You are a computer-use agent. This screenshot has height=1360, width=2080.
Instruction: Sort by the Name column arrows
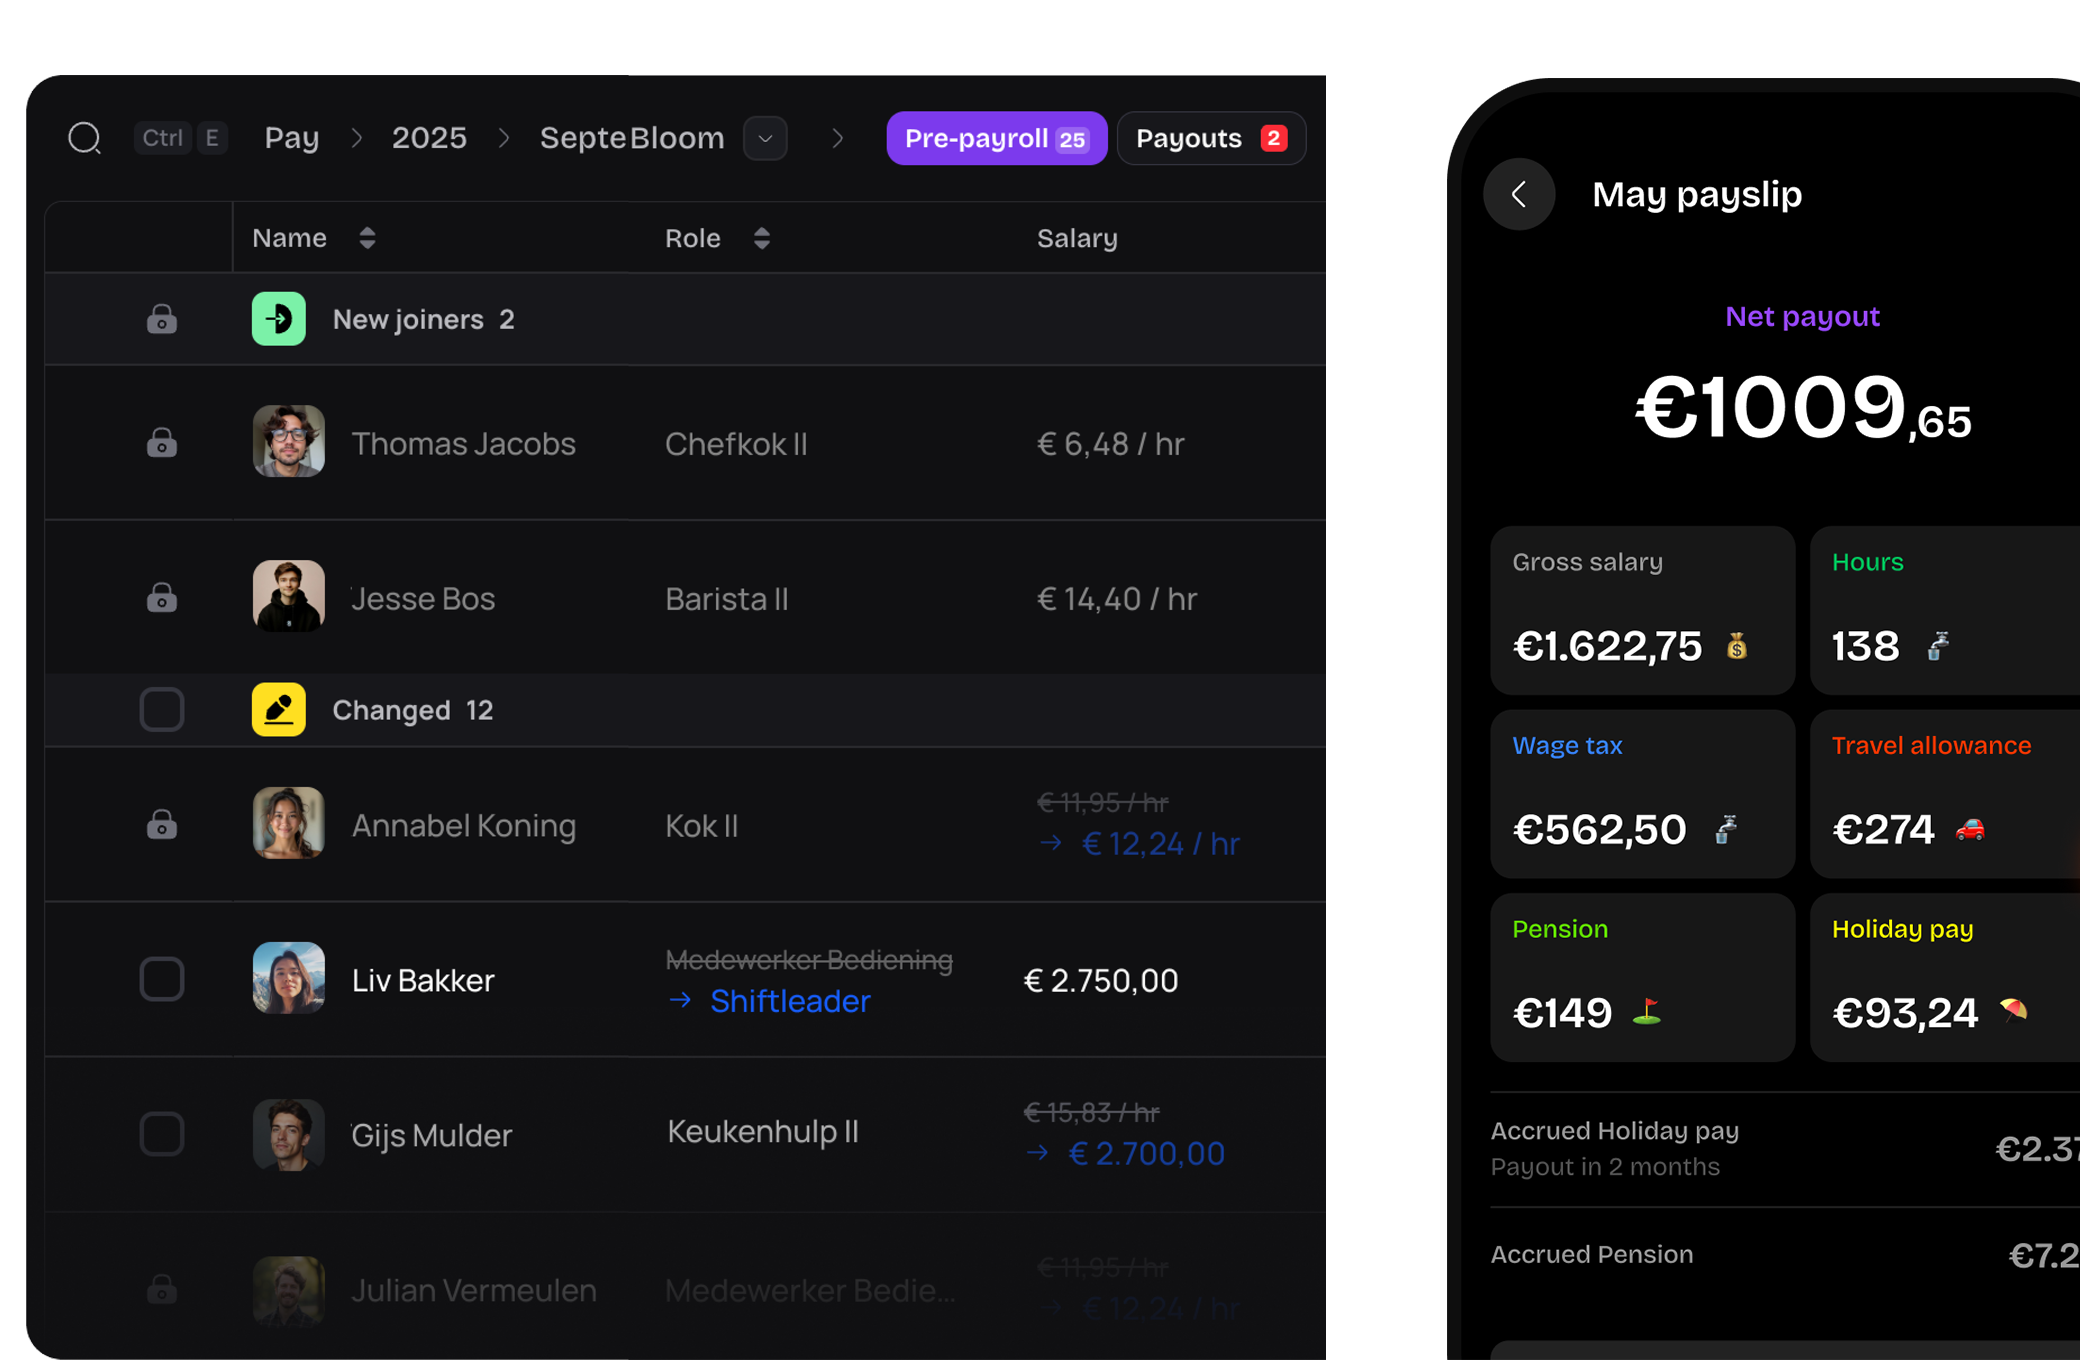367,238
